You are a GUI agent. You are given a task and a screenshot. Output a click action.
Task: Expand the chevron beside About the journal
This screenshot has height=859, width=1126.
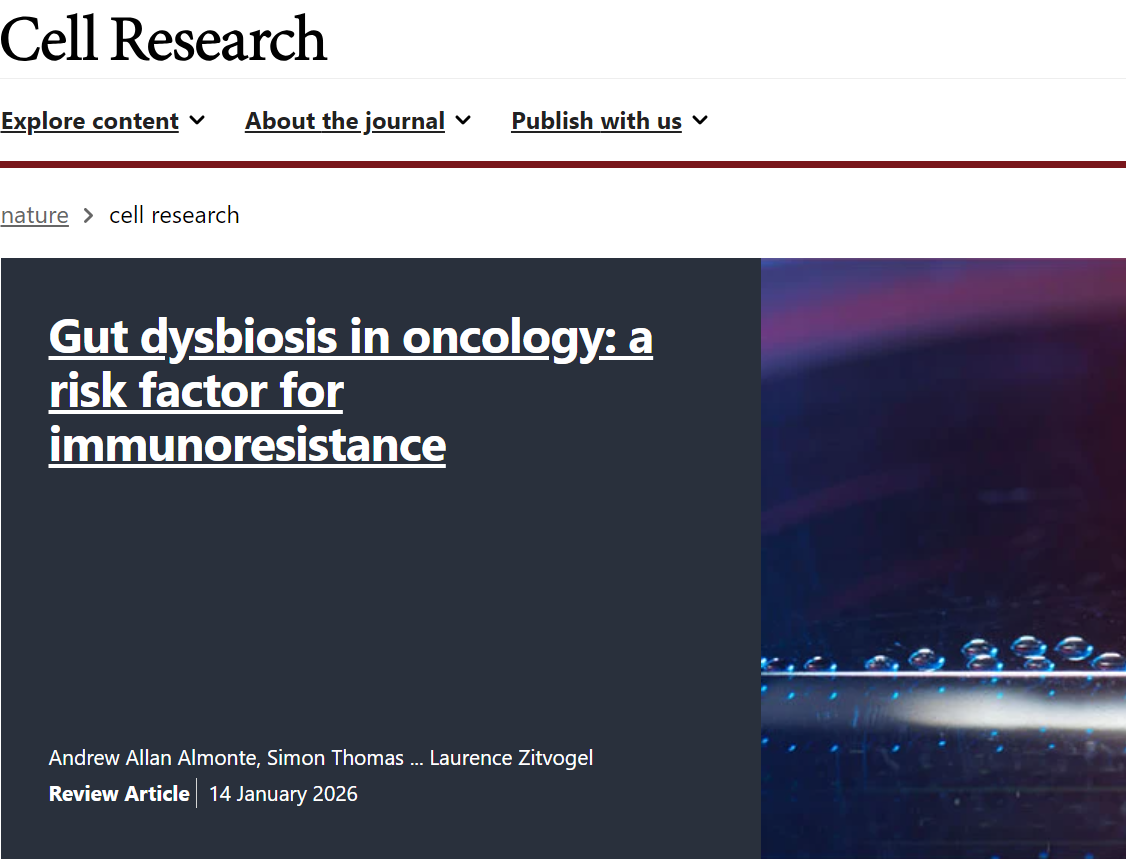pos(463,120)
